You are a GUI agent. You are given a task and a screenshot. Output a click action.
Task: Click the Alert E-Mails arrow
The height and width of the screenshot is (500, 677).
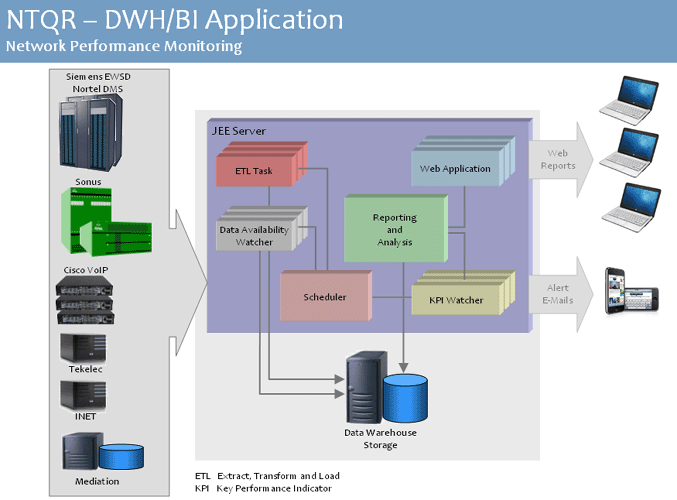pyautogui.click(x=560, y=294)
